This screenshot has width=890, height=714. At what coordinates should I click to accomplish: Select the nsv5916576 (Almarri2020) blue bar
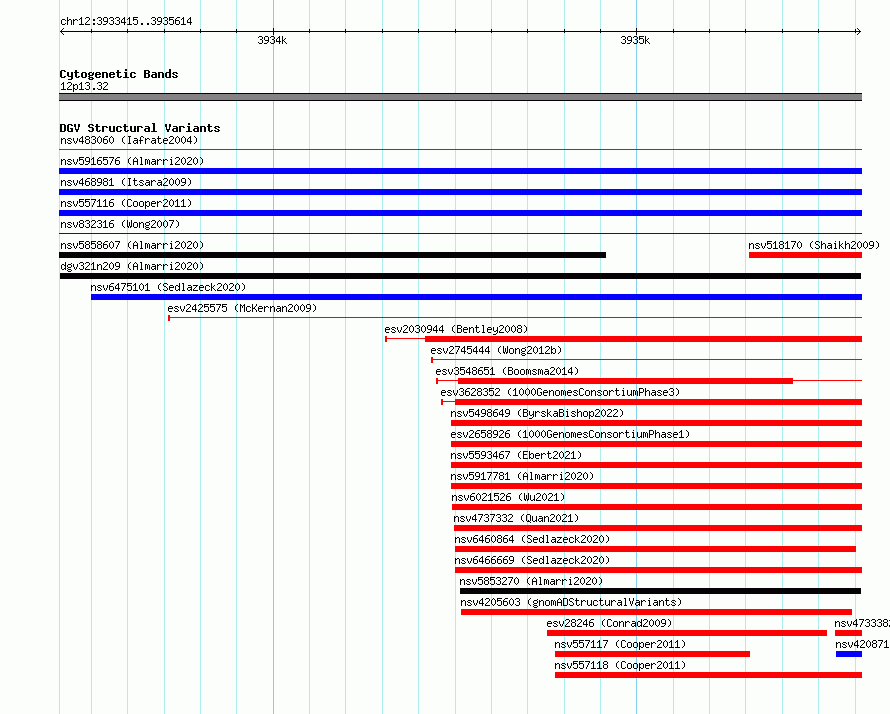460,171
